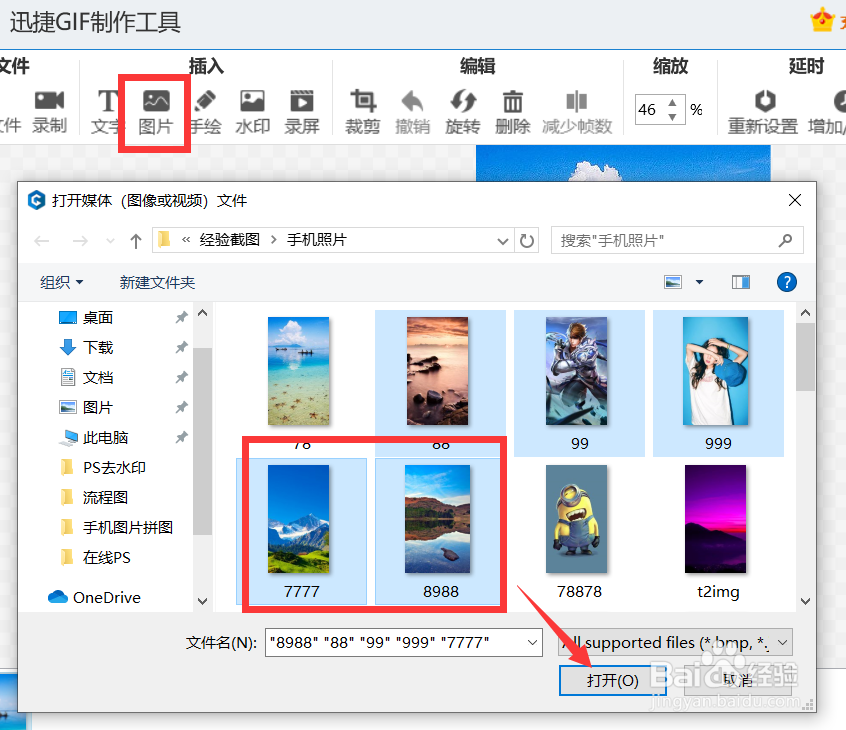Select OneDrive in navigation pane

pyautogui.click(x=106, y=597)
